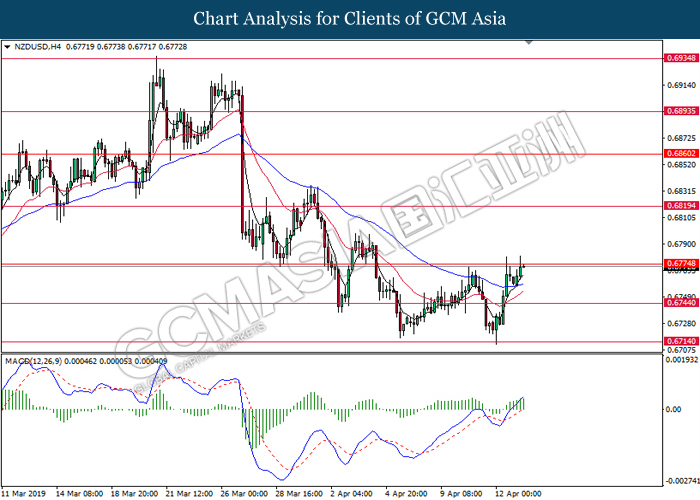Click the -0.002741 MACD scale value
700x500 pixels.
click(x=682, y=481)
